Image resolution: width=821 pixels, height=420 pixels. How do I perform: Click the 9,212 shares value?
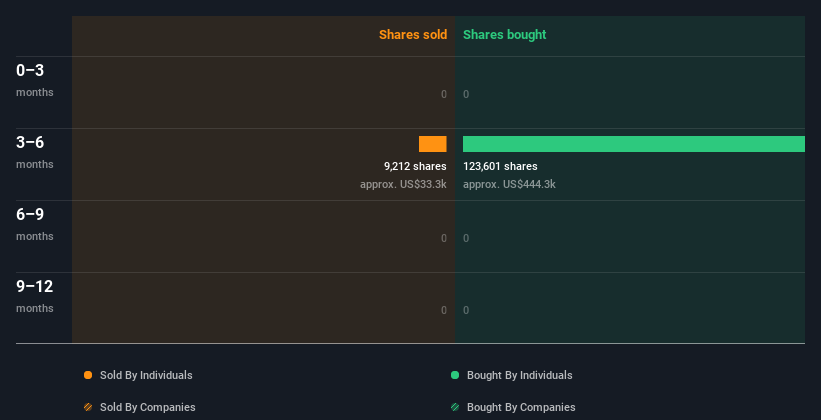tap(415, 166)
